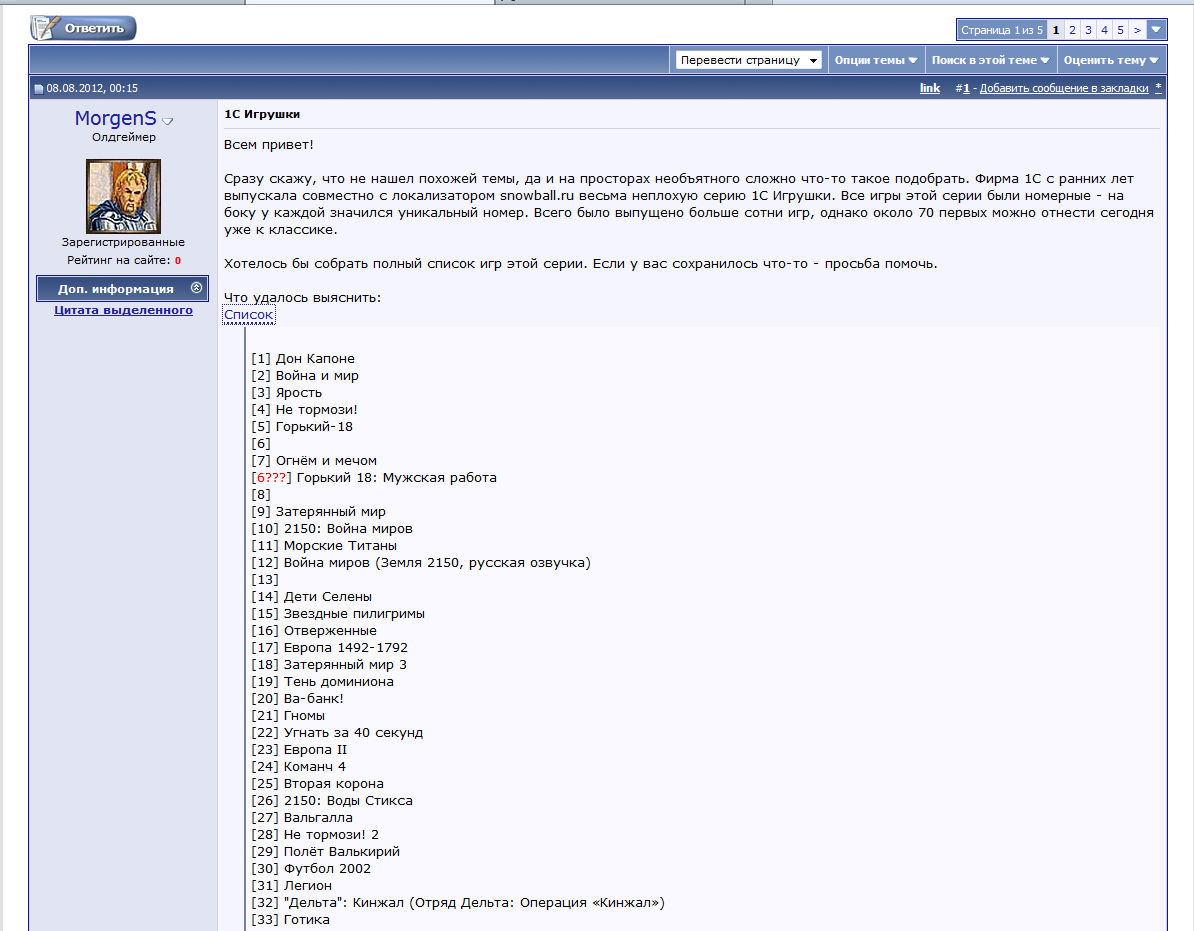1194x931 pixels.
Task: Click list entry [3] Ярость
Action: click(287, 393)
